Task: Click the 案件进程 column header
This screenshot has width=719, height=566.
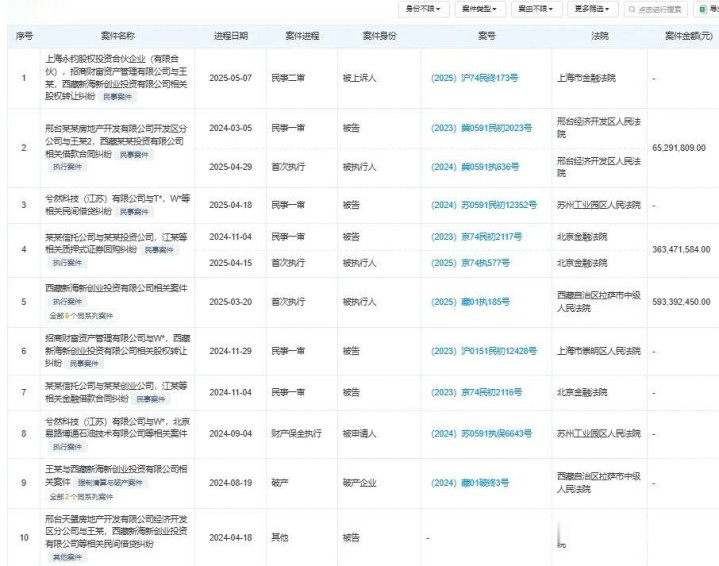Action: coord(302,36)
